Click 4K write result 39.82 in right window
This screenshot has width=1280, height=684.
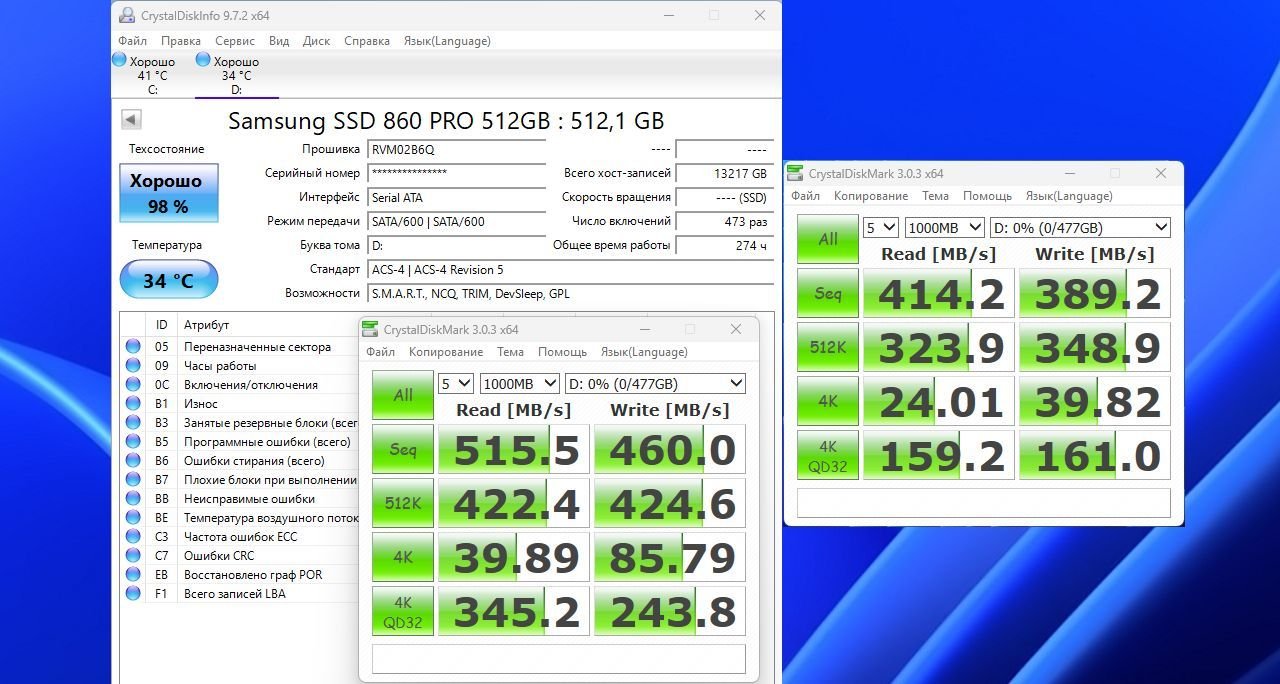pos(1095,401)
